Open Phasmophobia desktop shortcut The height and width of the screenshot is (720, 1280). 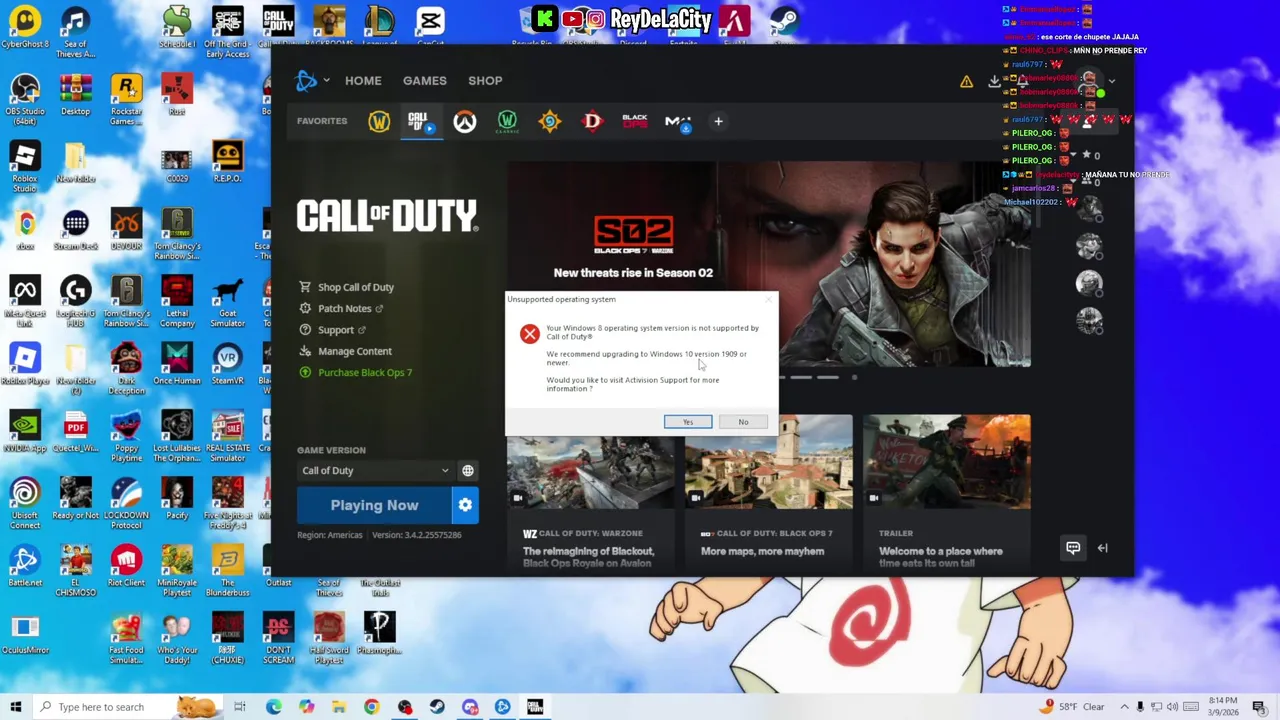(379, 633)
